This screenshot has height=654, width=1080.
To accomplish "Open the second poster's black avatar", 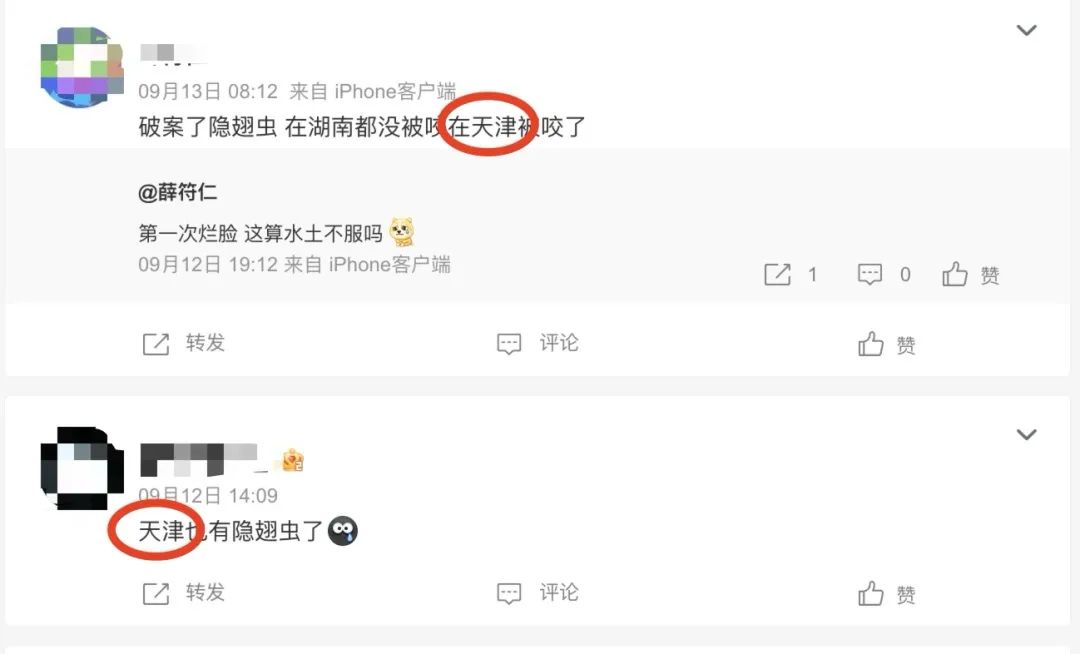I will pos(82,468).
